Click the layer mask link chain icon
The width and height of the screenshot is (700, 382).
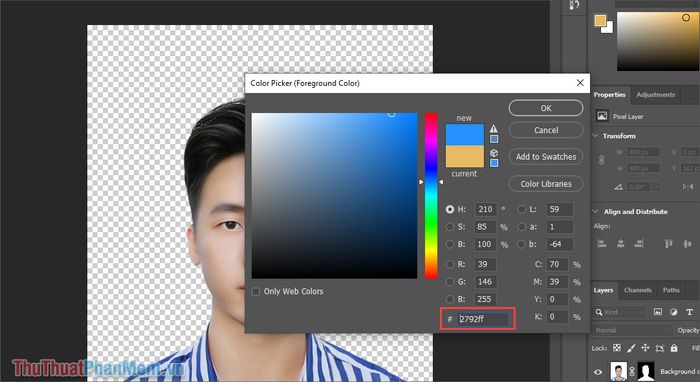point(632,371)
